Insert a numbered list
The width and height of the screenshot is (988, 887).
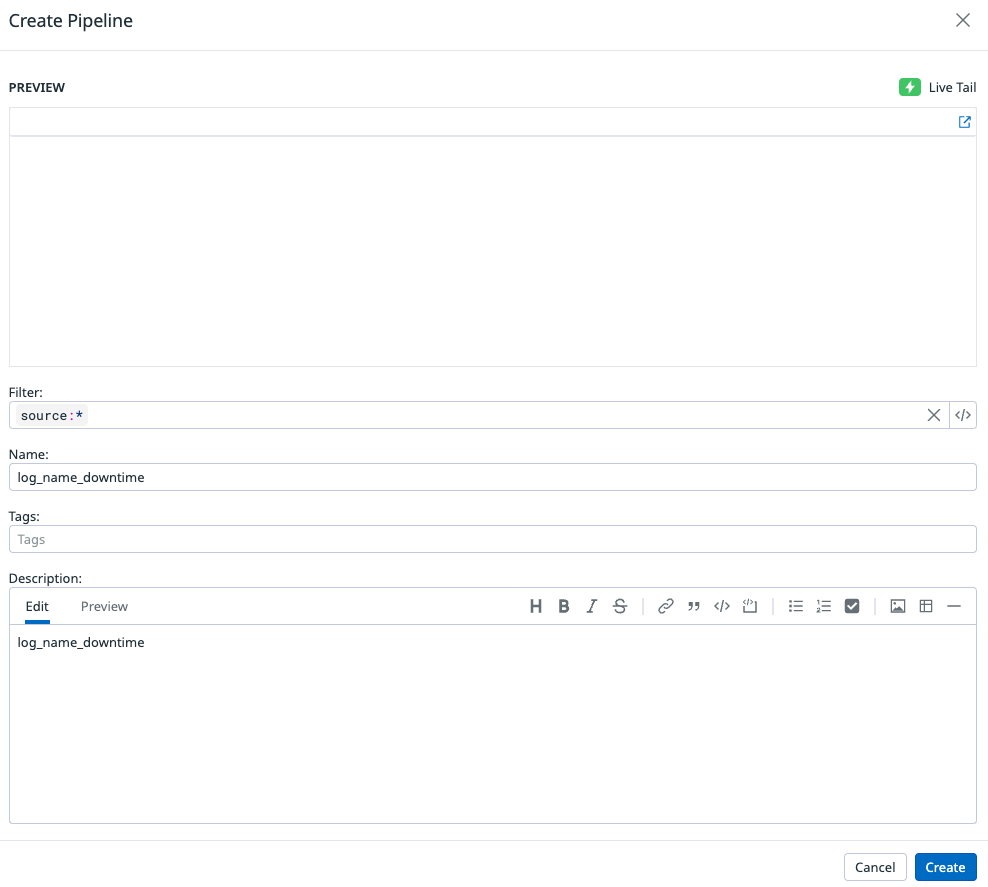coord(823,606)
